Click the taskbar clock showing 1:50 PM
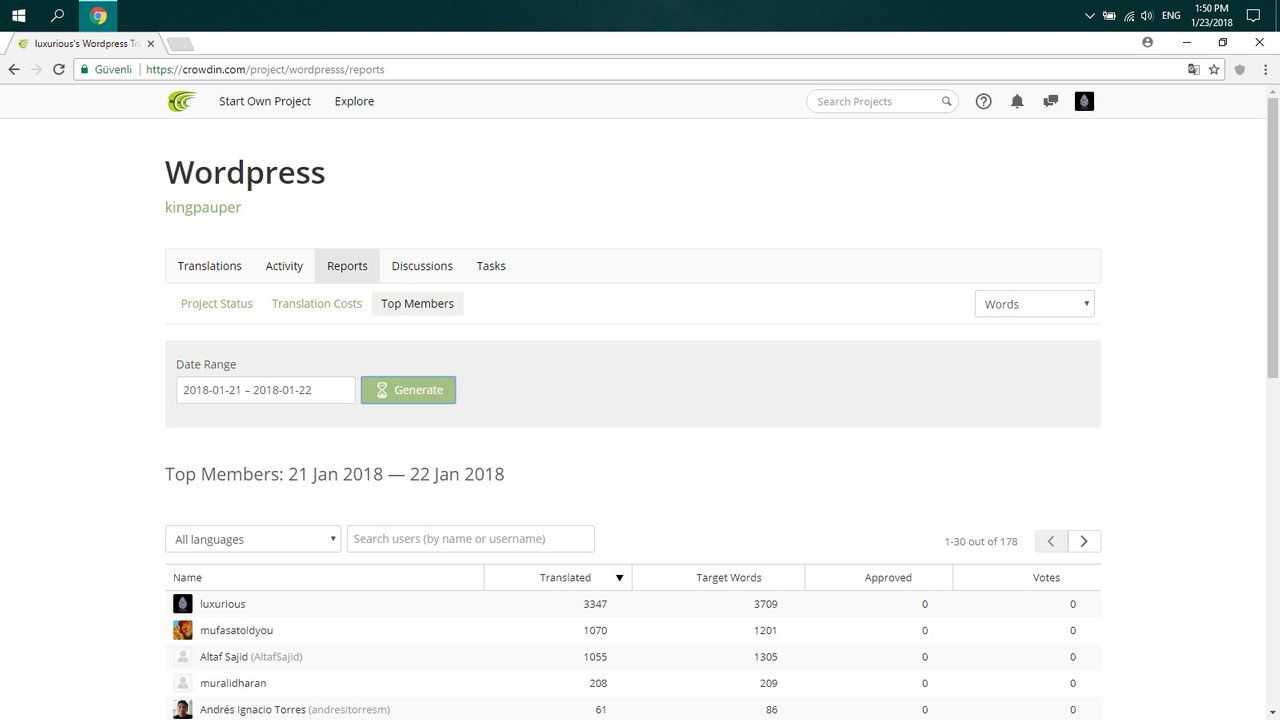 [1212, 16]
